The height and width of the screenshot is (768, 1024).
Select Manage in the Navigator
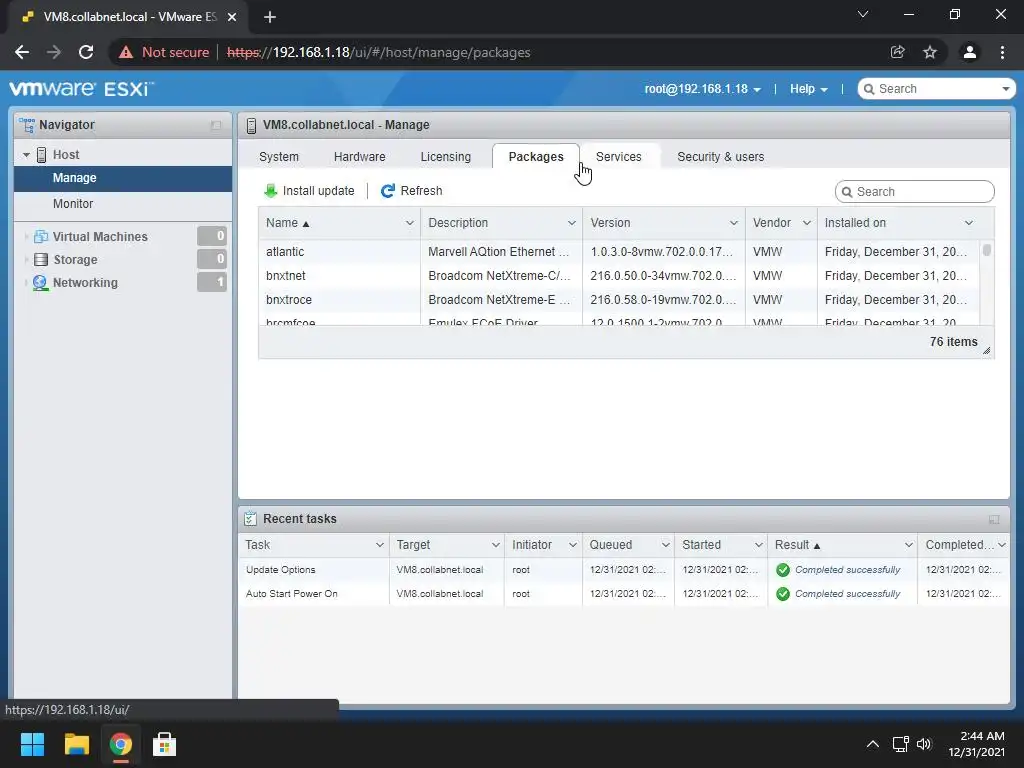point(123,178)
